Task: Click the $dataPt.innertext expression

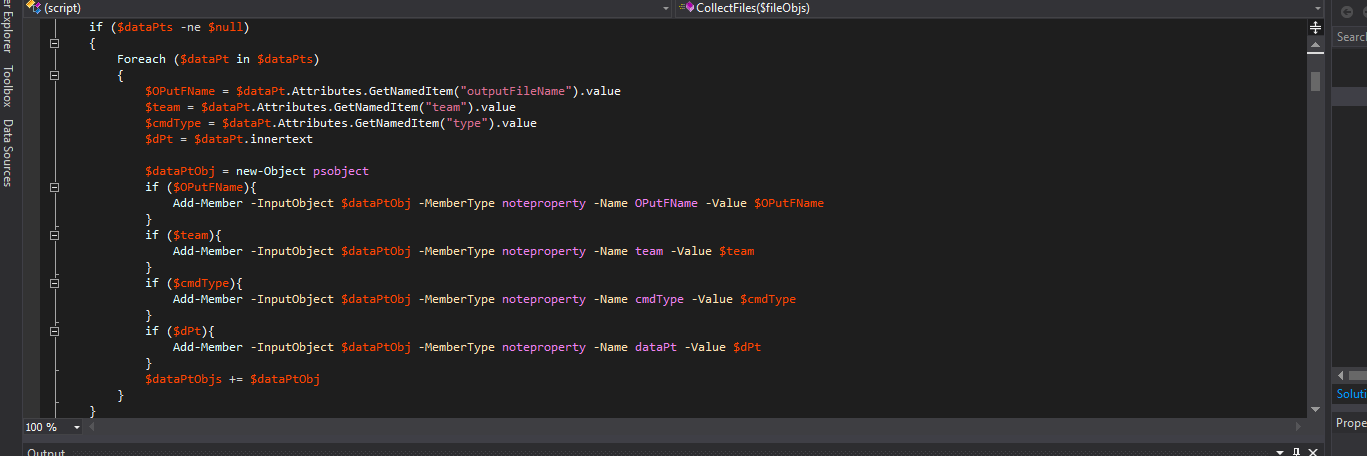Action: click(x=254, y=139)
